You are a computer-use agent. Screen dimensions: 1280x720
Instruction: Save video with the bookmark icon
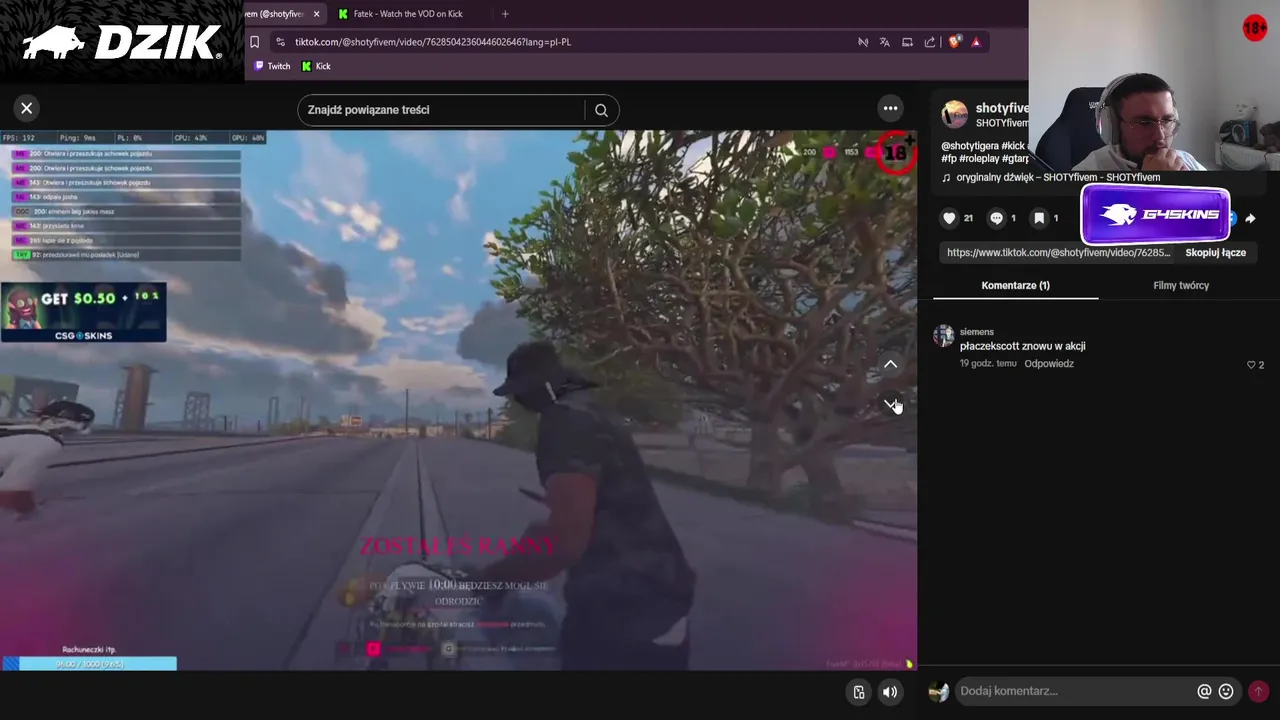1039,218
